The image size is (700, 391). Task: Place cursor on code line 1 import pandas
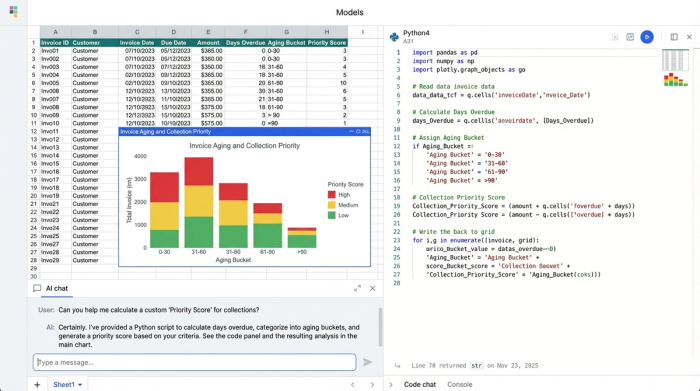pyautogui.click(x=445, y=53)
